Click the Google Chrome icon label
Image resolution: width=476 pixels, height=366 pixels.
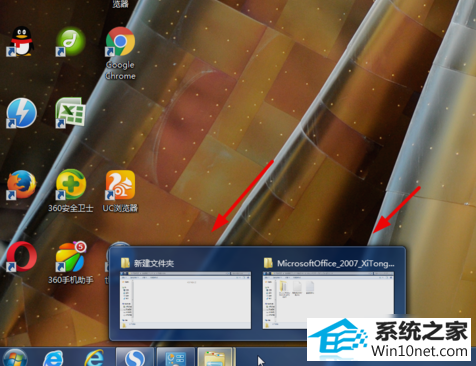click(x=120, y=70)
